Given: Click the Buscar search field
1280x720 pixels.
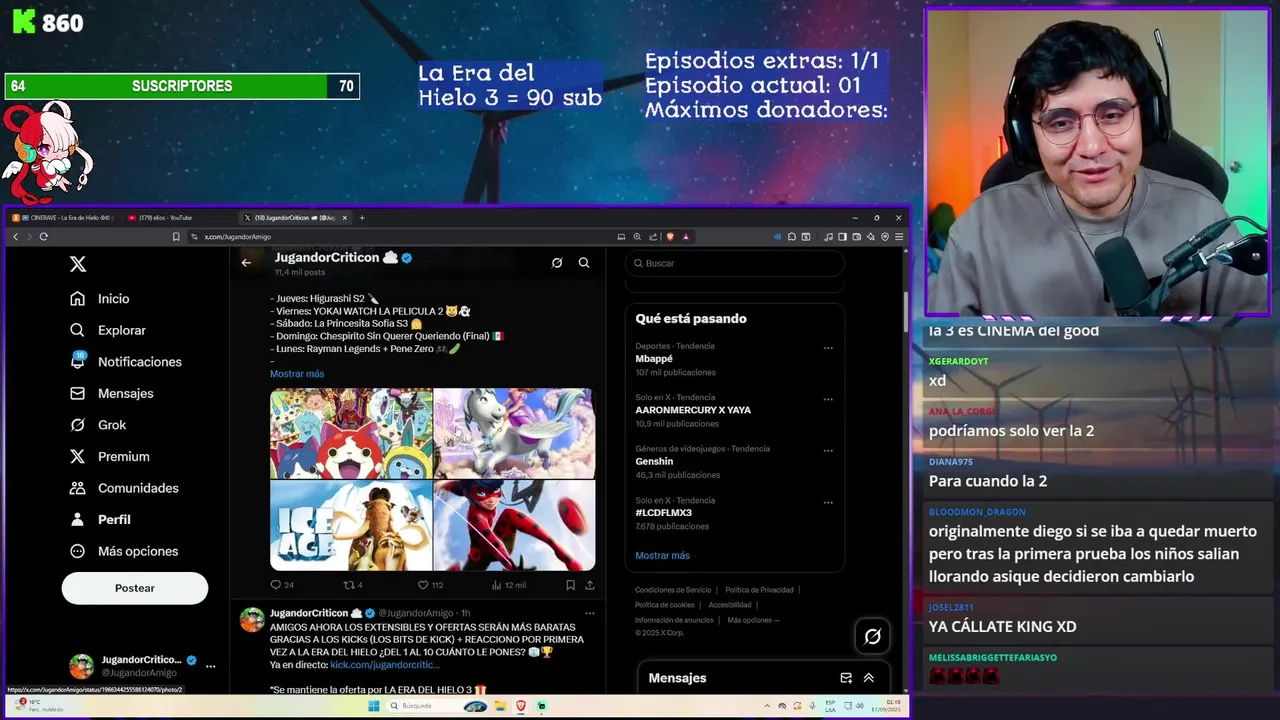Looking at the screenshot, I should point(735,263).
